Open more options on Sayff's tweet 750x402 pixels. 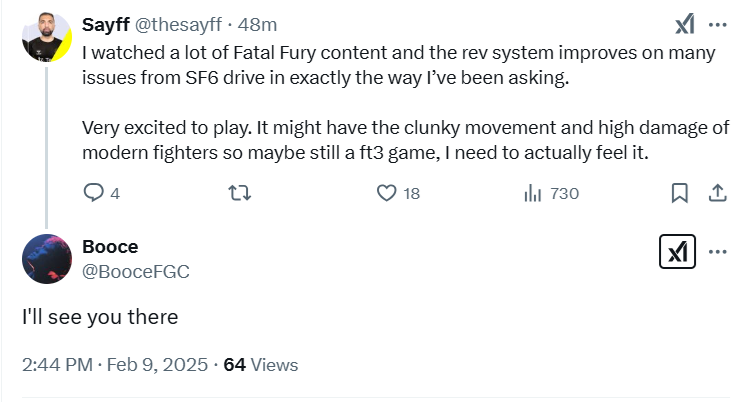[x=717, y=24]
